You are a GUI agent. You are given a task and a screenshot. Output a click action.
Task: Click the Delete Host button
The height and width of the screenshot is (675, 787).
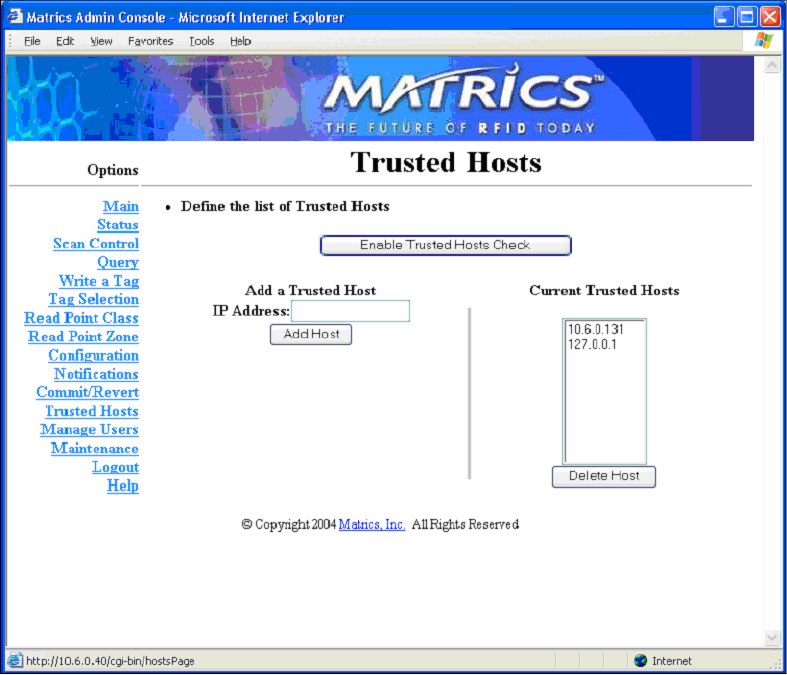(604, 476)
